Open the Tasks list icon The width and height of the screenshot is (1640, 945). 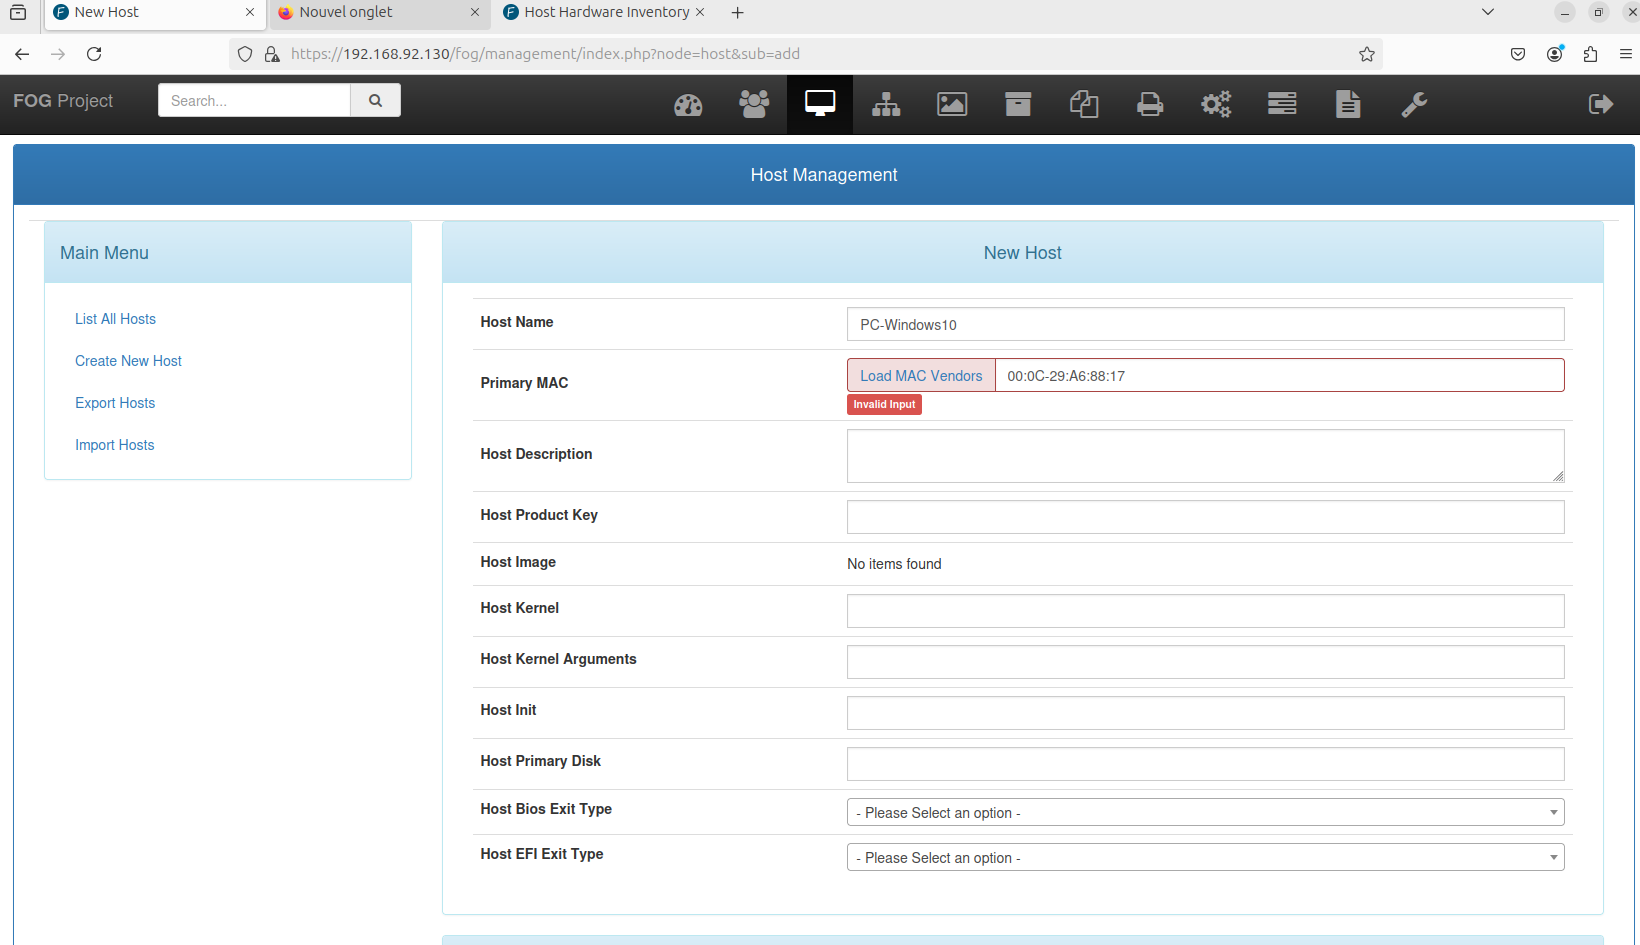click(x=1282, y=104)
